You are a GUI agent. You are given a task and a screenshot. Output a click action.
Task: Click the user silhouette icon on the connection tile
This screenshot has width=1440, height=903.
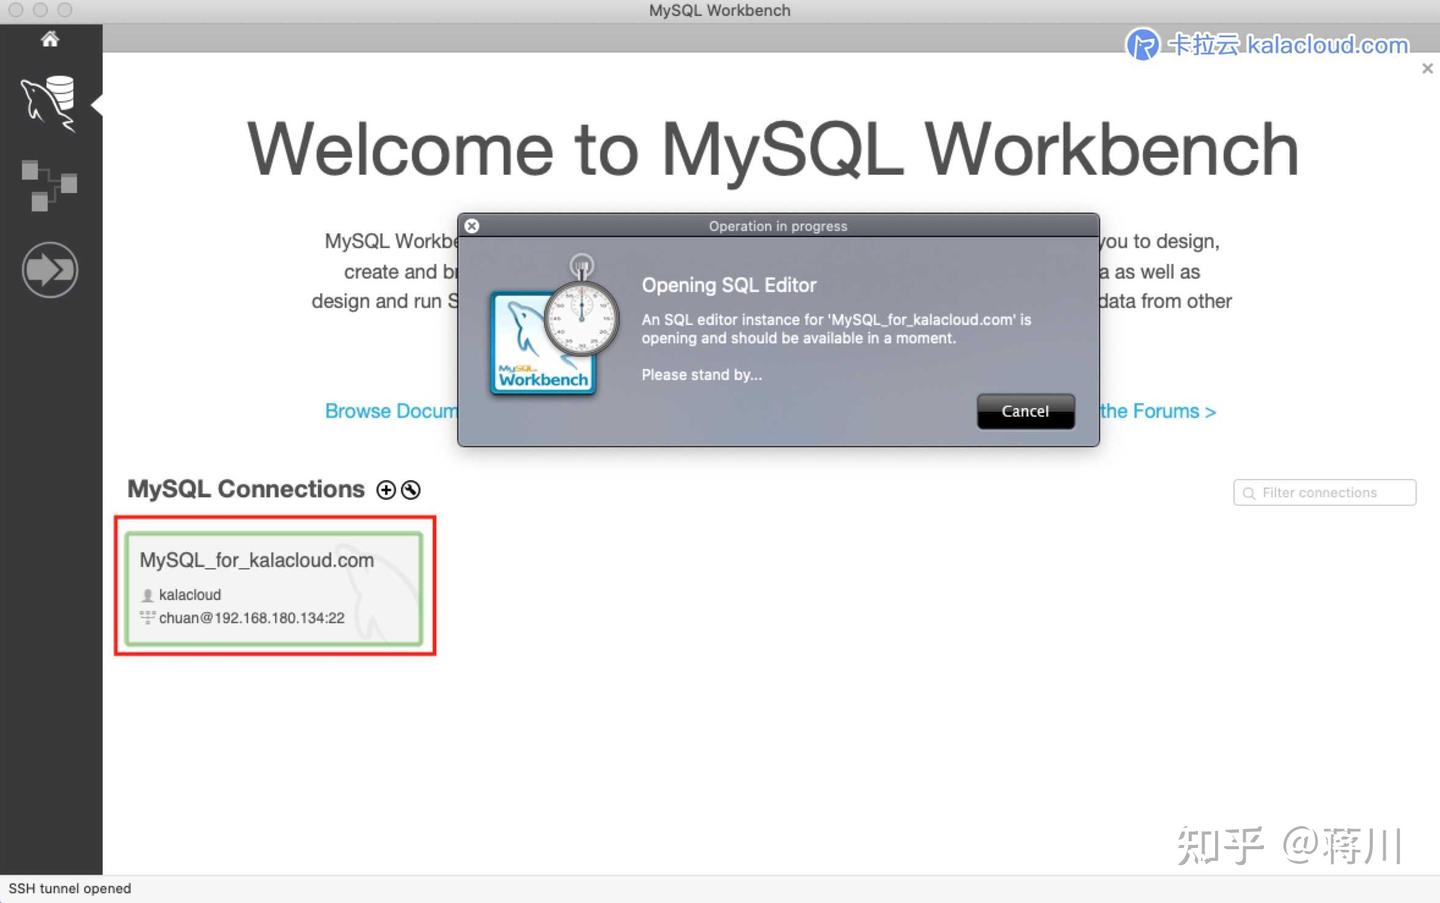click(x=148, y=594)
